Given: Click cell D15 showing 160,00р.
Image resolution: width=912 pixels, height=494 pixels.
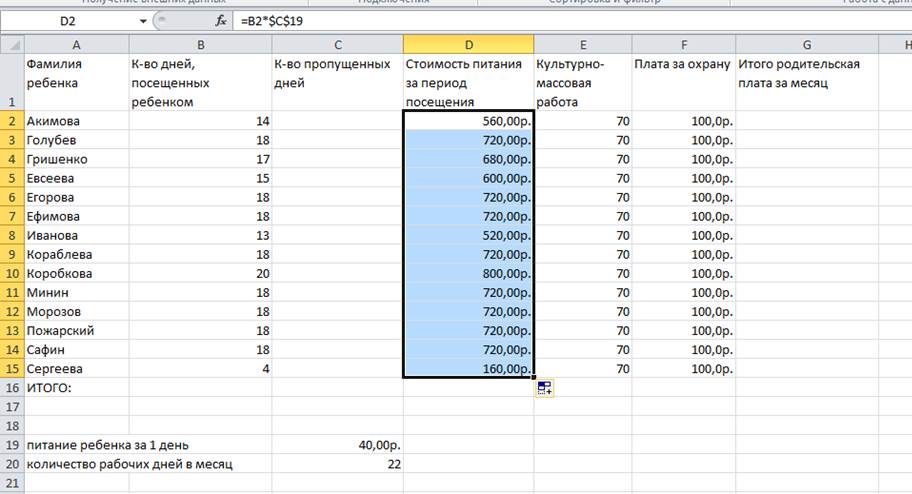Looking at the screenshot, I should pos(468,369).
